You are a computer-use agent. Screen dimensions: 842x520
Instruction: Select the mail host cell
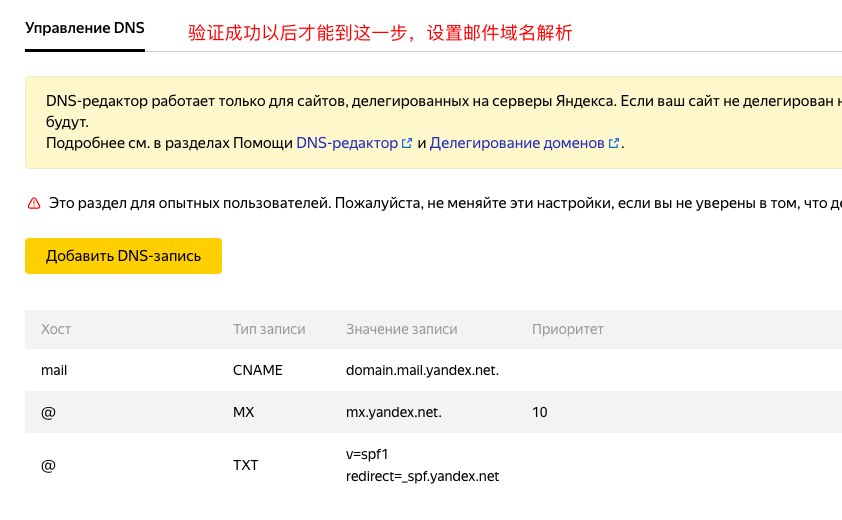[x=54, y=370]
